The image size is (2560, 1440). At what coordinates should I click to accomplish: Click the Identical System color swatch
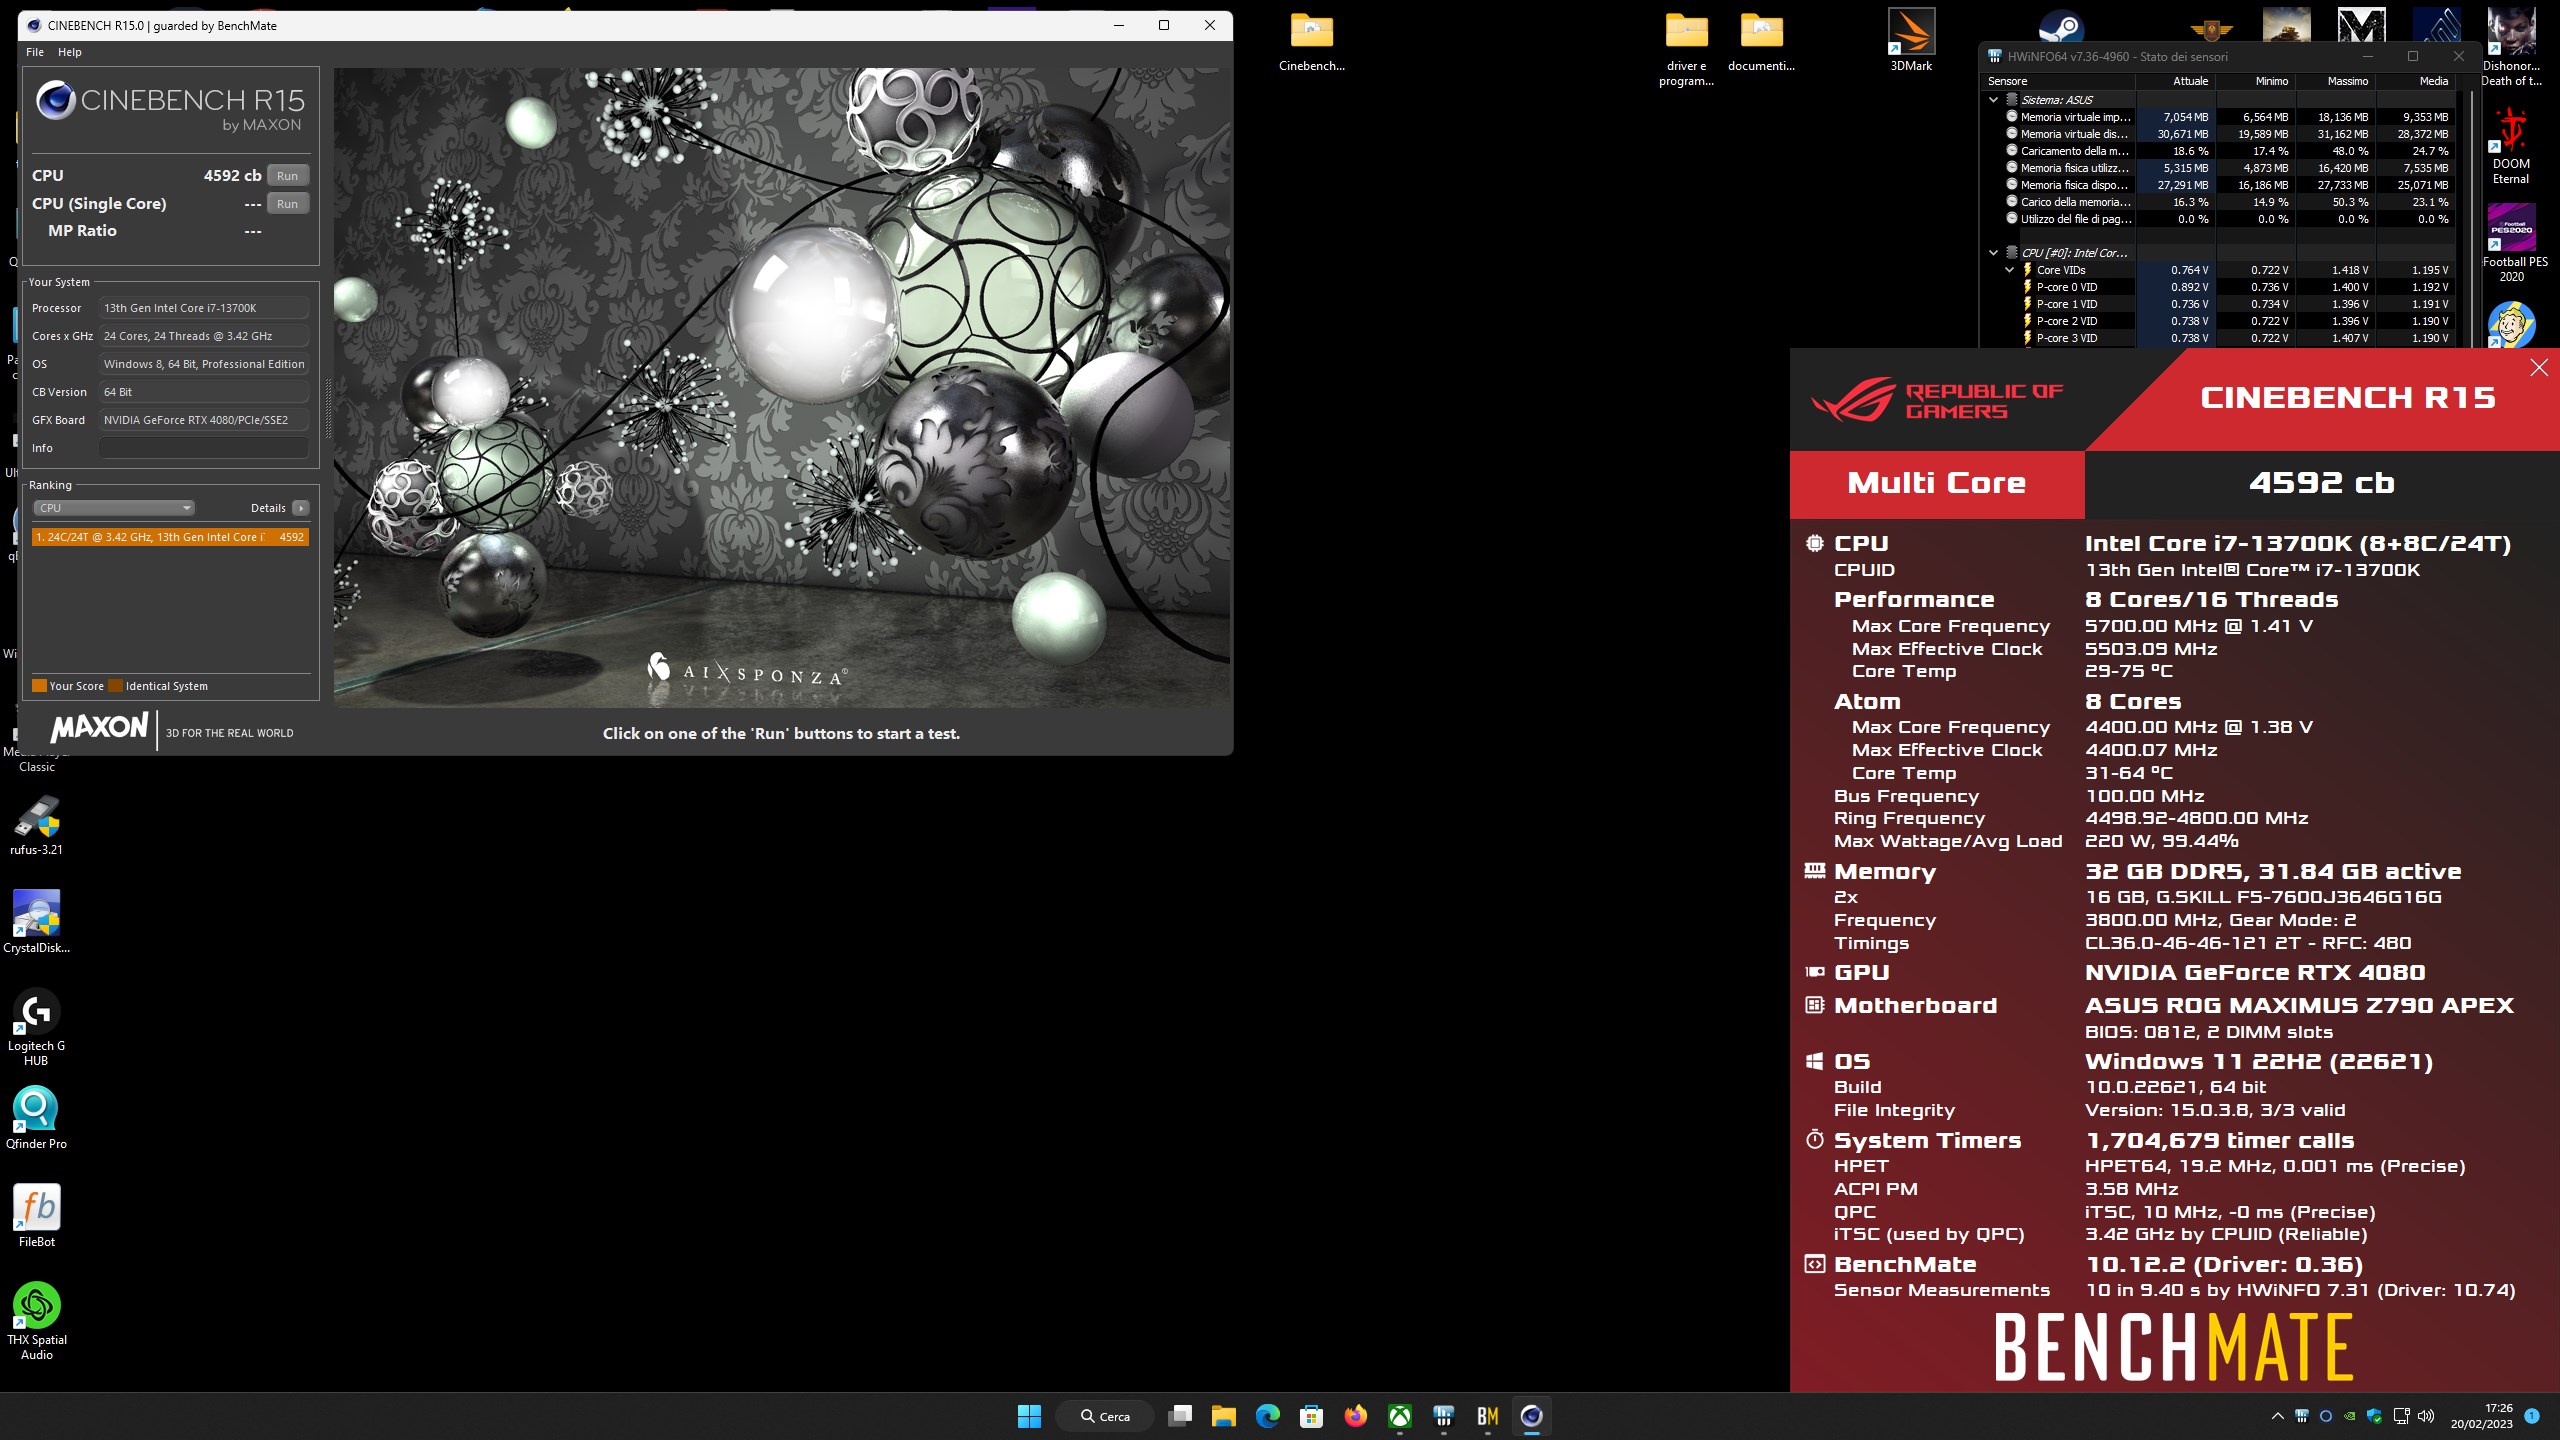click(115, 686)
